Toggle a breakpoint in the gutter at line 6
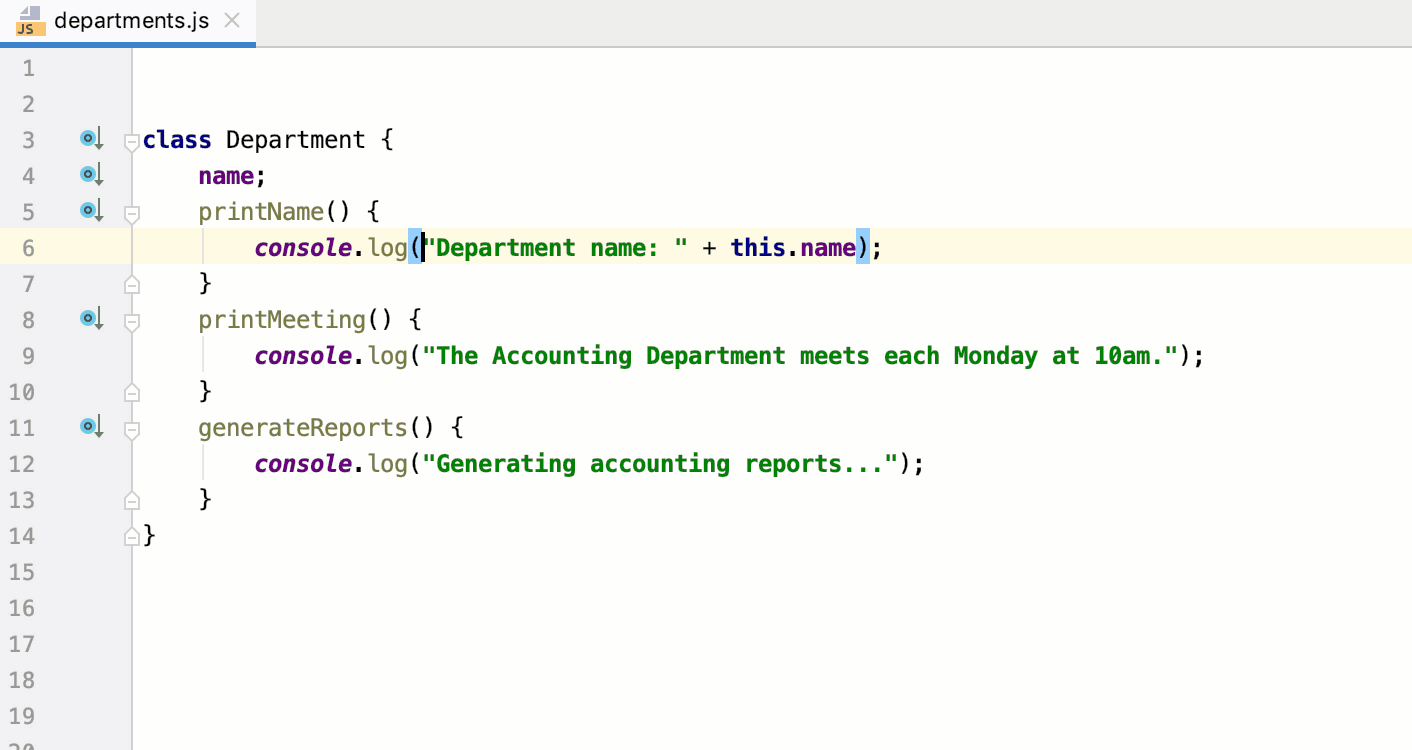1412x750 pixels. pos(112,247)
